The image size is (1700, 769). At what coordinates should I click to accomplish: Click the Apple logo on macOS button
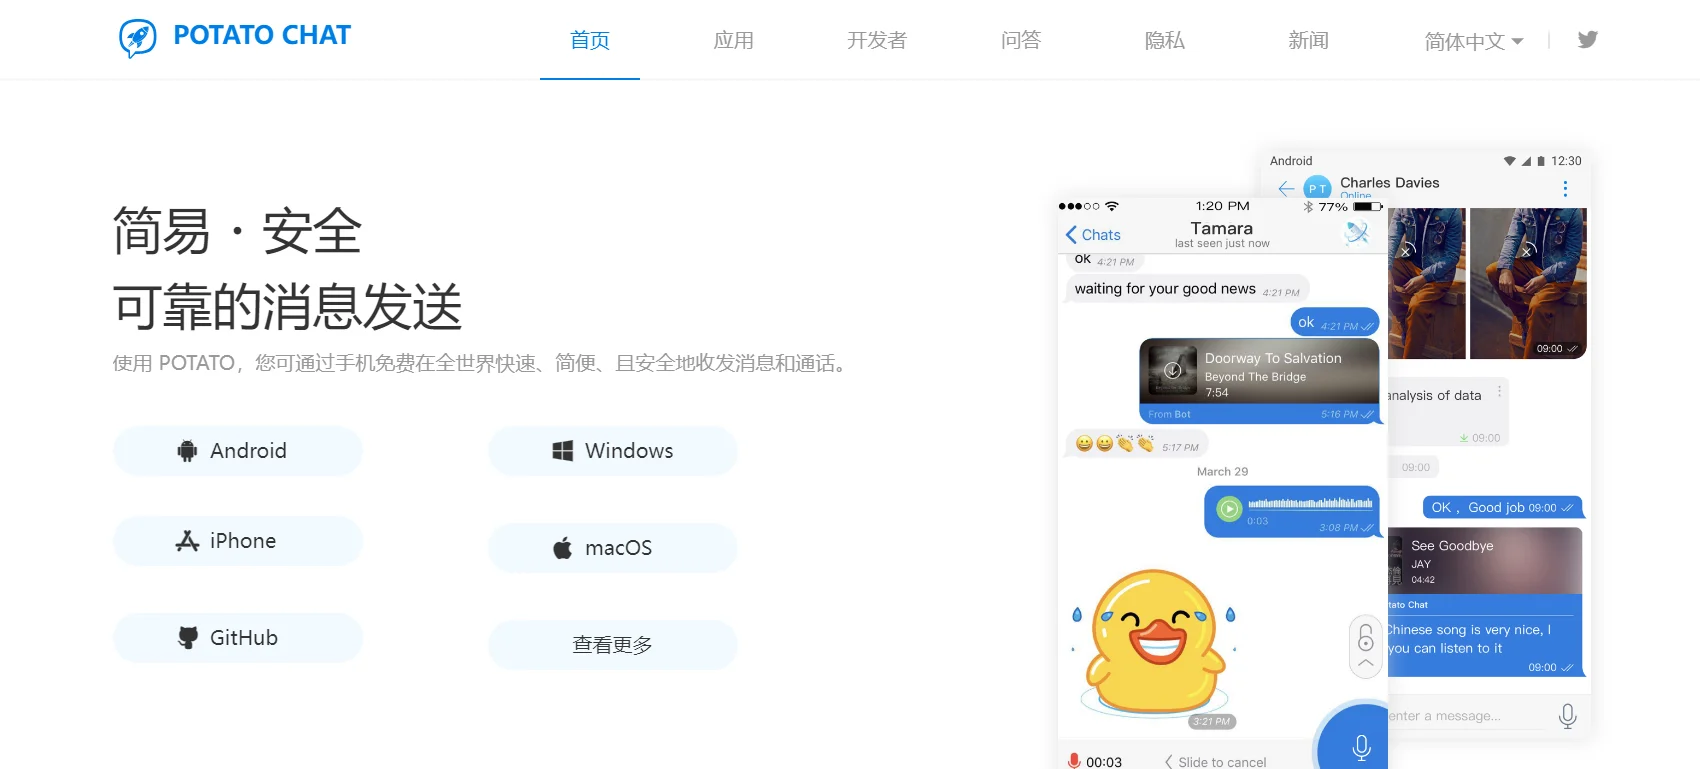(563, 548)
